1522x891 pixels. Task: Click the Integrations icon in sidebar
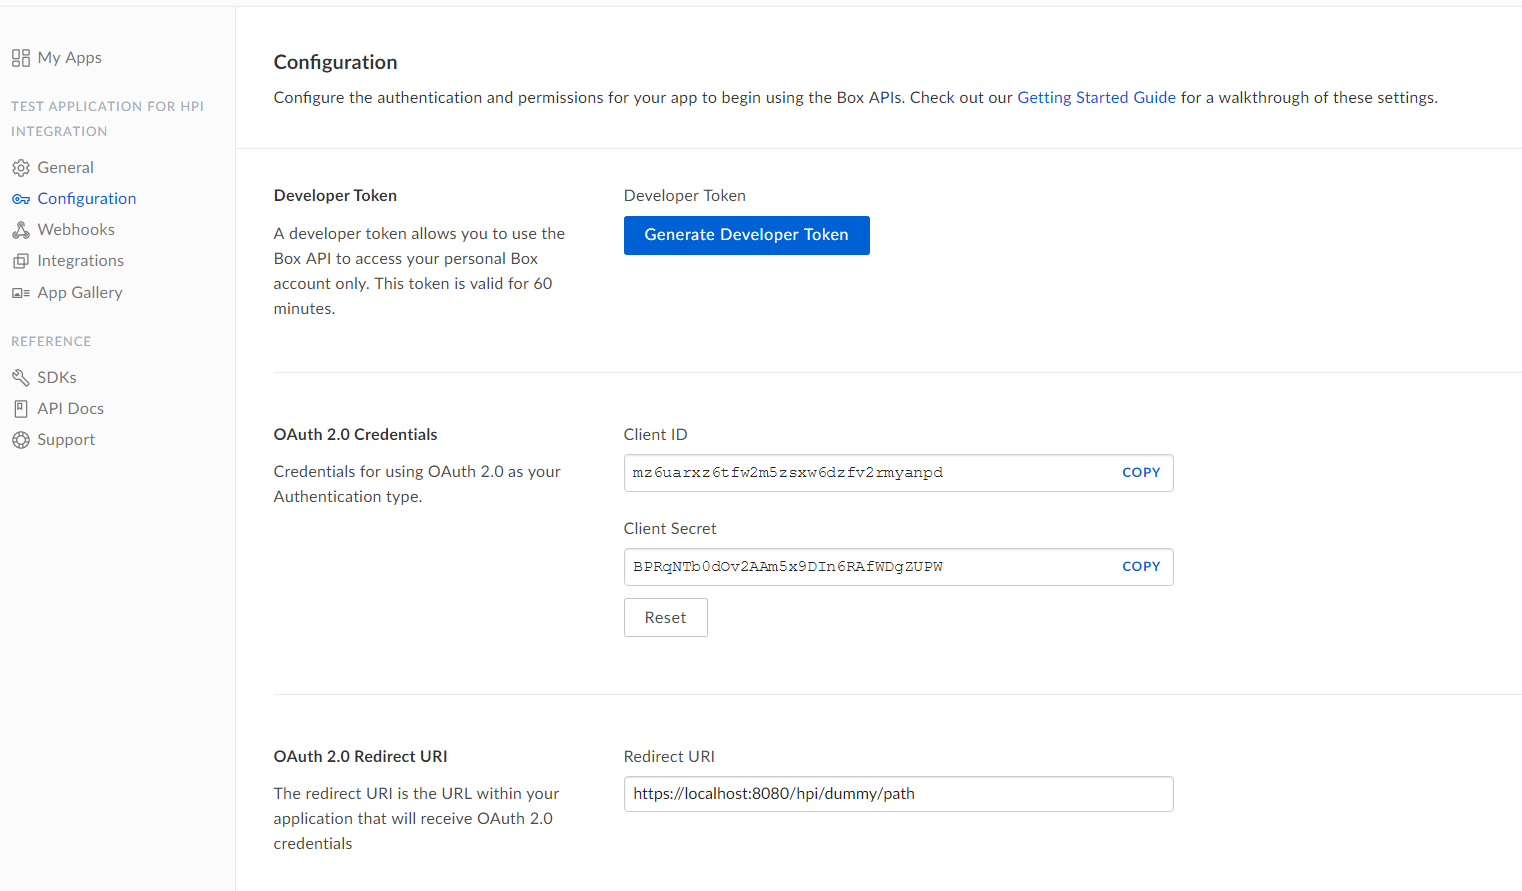20,261
